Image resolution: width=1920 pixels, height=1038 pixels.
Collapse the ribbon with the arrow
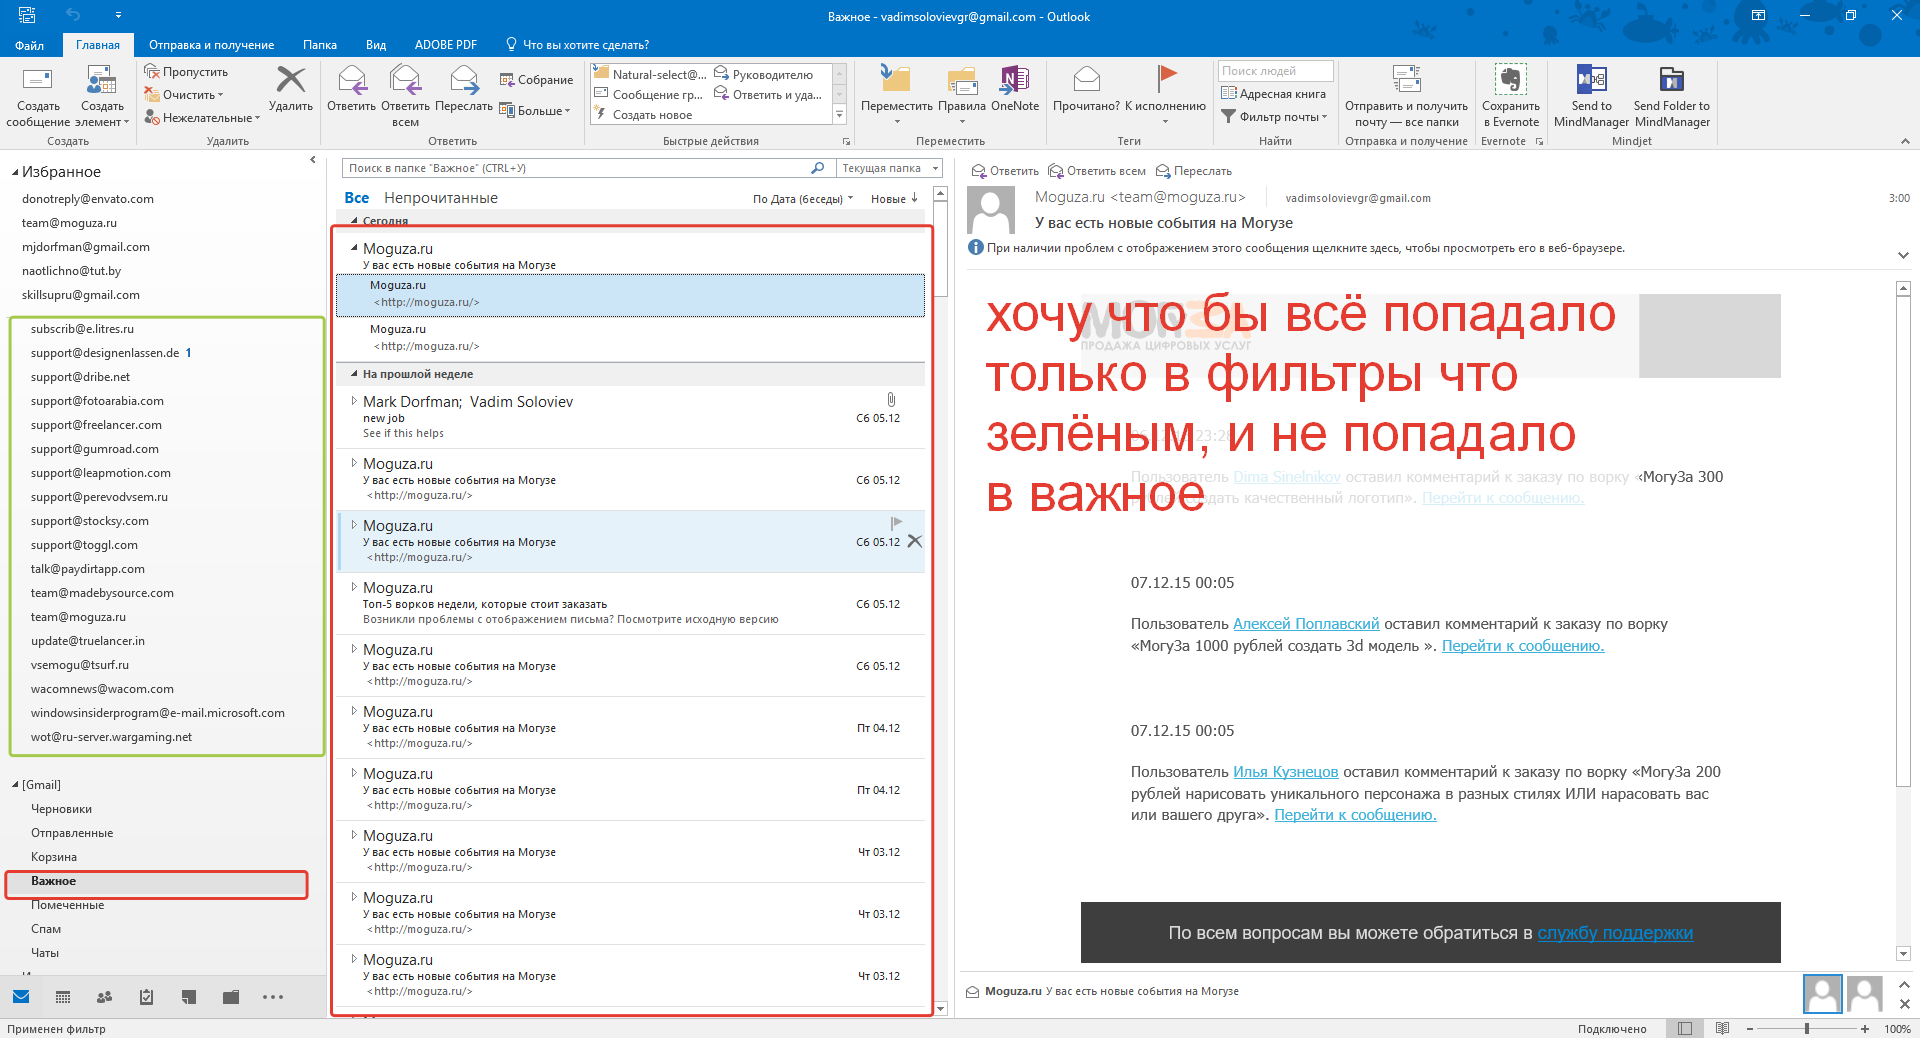[1905, 141]
